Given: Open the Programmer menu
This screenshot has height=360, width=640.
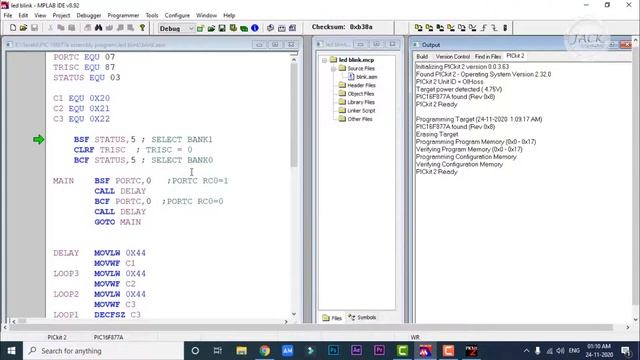Looking at the screenshot, I should [x=123, y=15].
